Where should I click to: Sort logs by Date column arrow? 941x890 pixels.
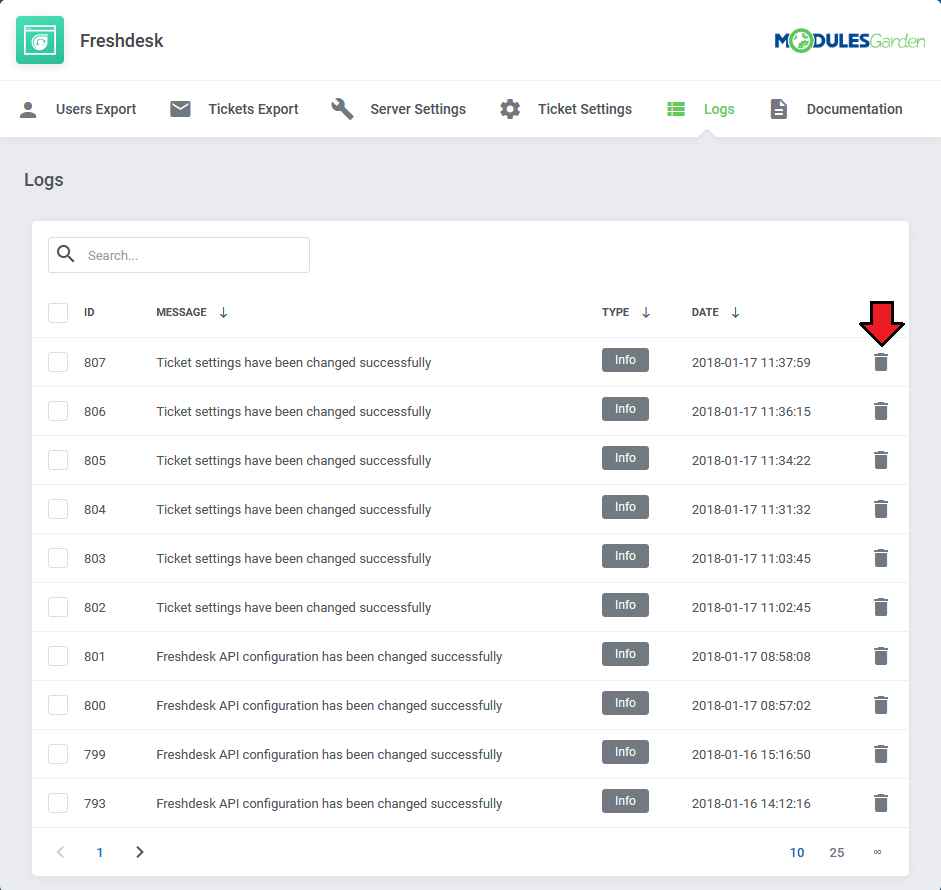pos(735,313)
